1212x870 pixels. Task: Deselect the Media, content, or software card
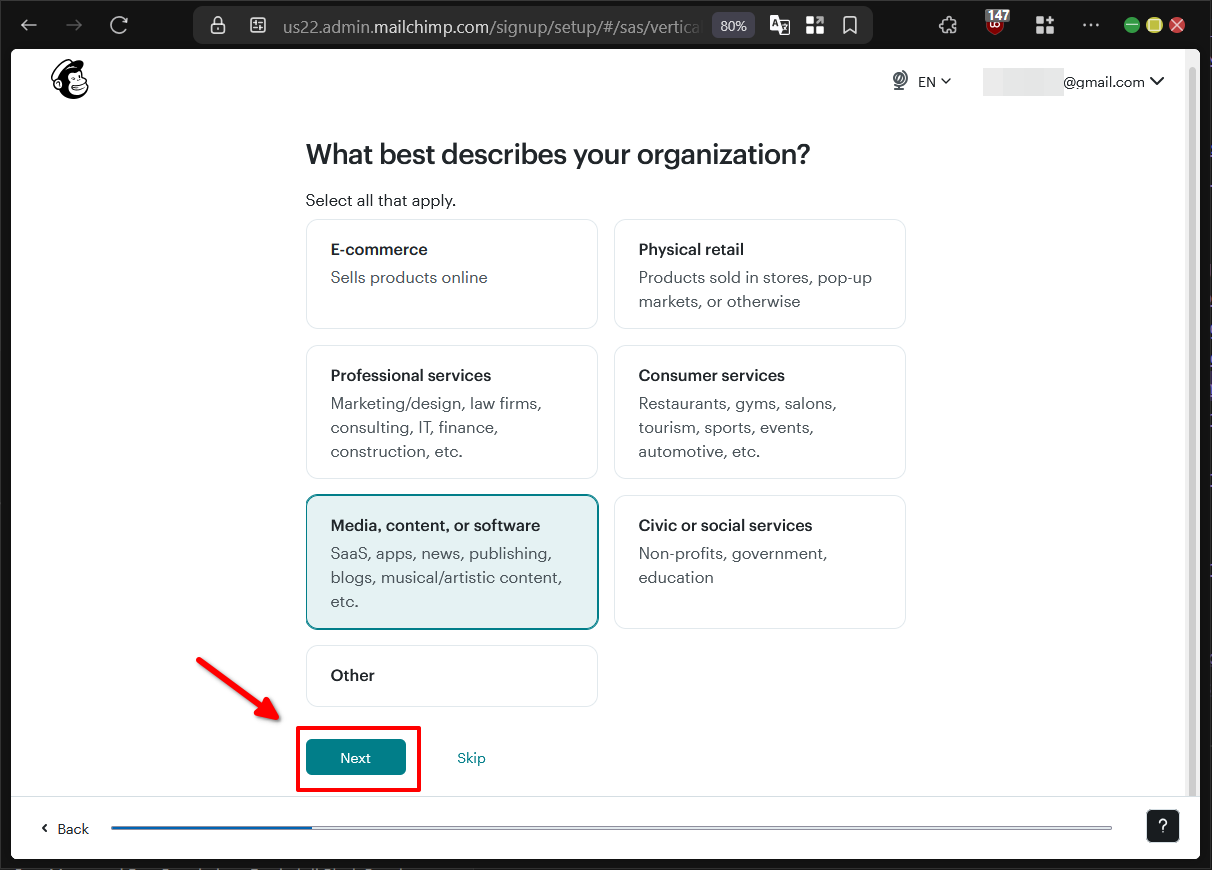pyautogui.click(x=451, y=561)
